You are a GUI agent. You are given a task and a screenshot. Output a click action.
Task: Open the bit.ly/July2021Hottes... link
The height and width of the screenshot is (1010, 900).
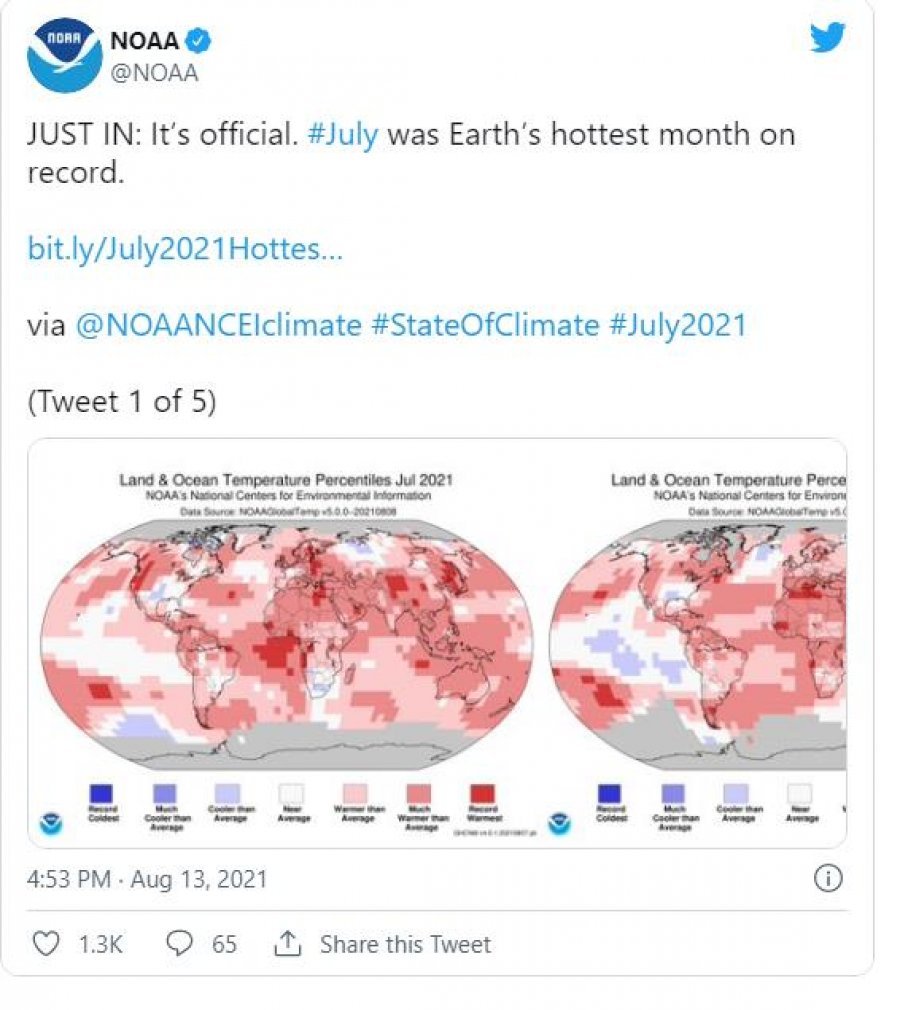(x=185, y=249)
